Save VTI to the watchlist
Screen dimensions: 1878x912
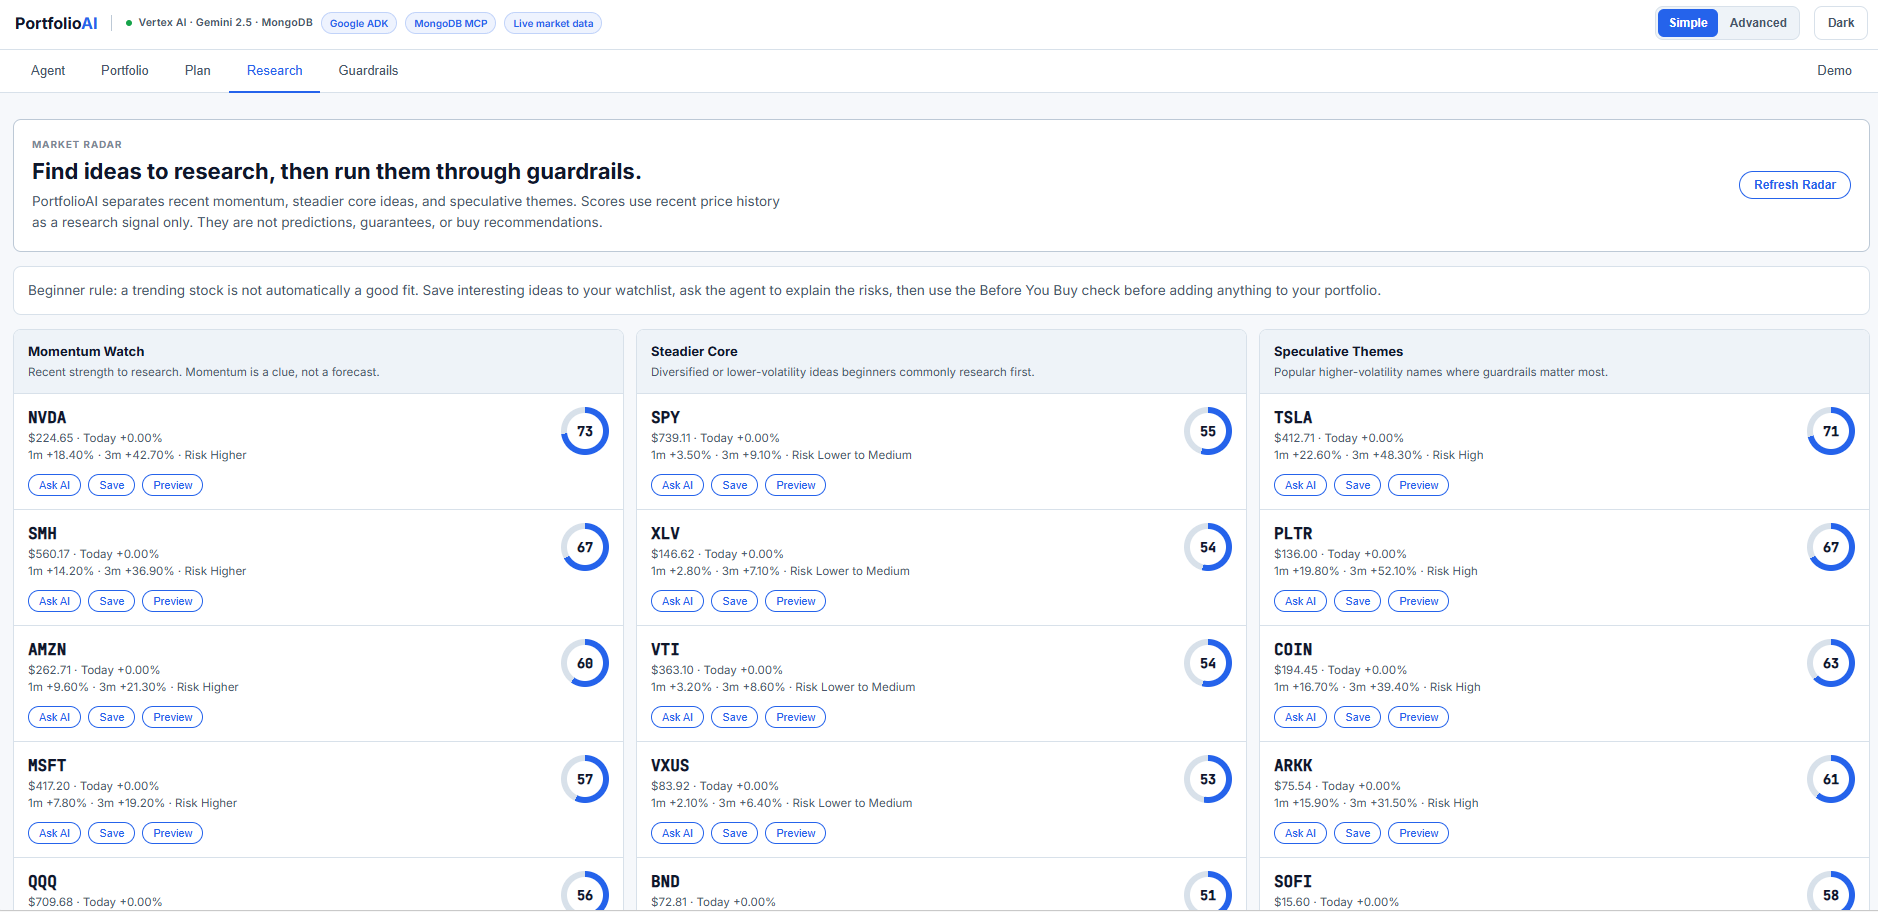pos(735,717)
